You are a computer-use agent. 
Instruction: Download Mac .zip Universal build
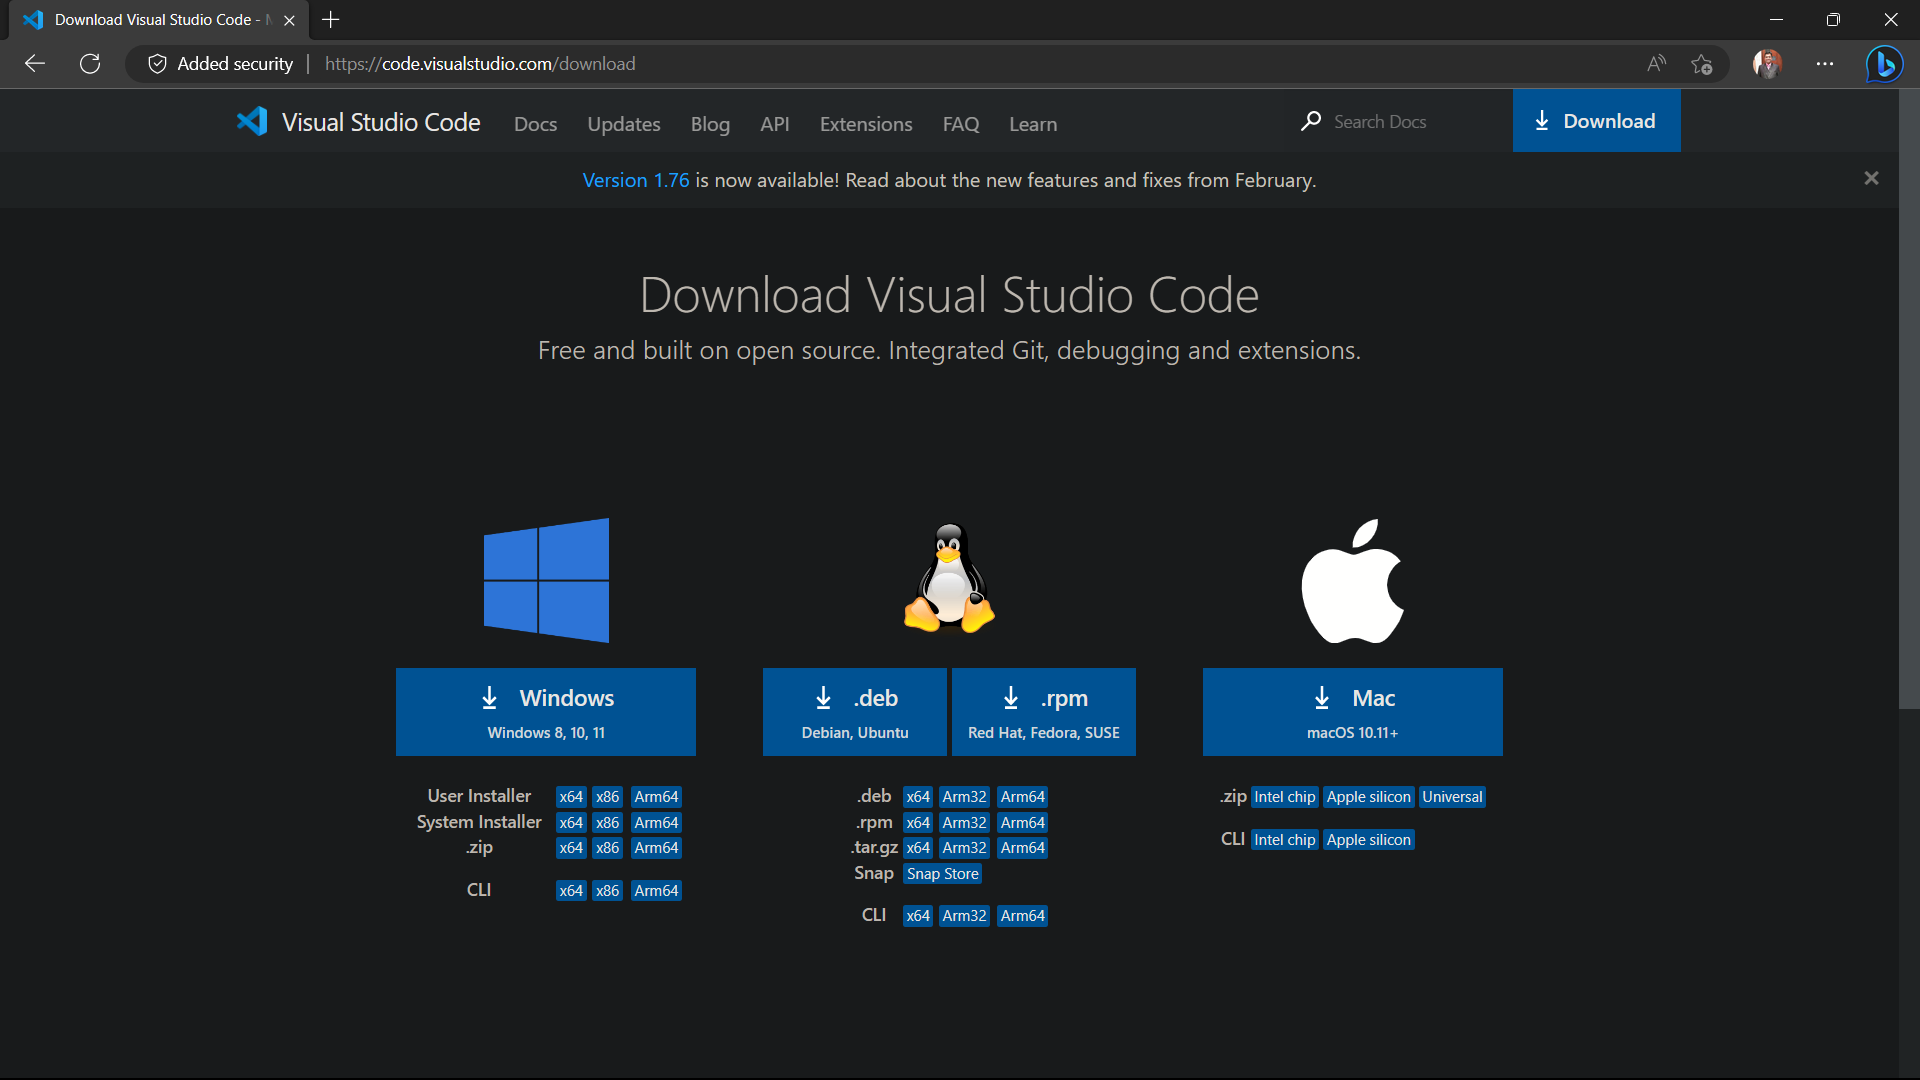coord(1452,797)
